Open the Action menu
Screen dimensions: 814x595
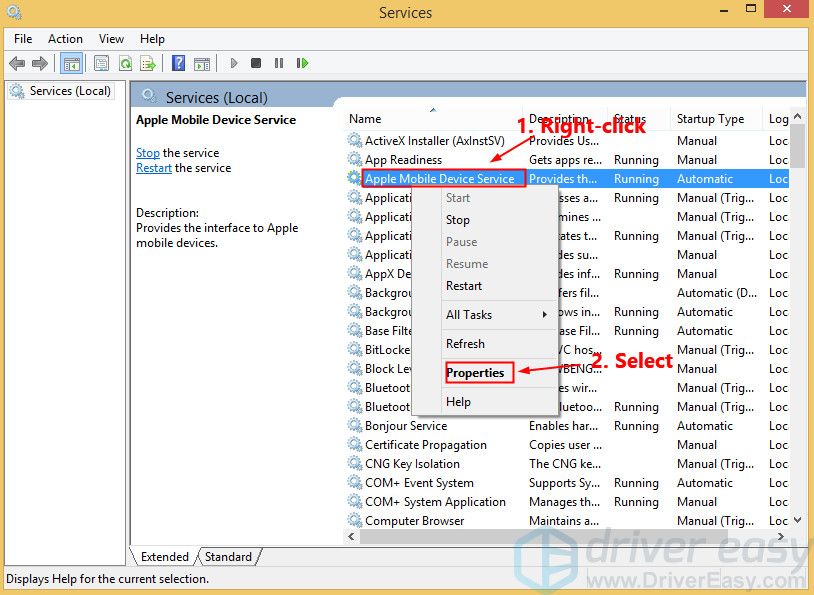coord(66,39)
